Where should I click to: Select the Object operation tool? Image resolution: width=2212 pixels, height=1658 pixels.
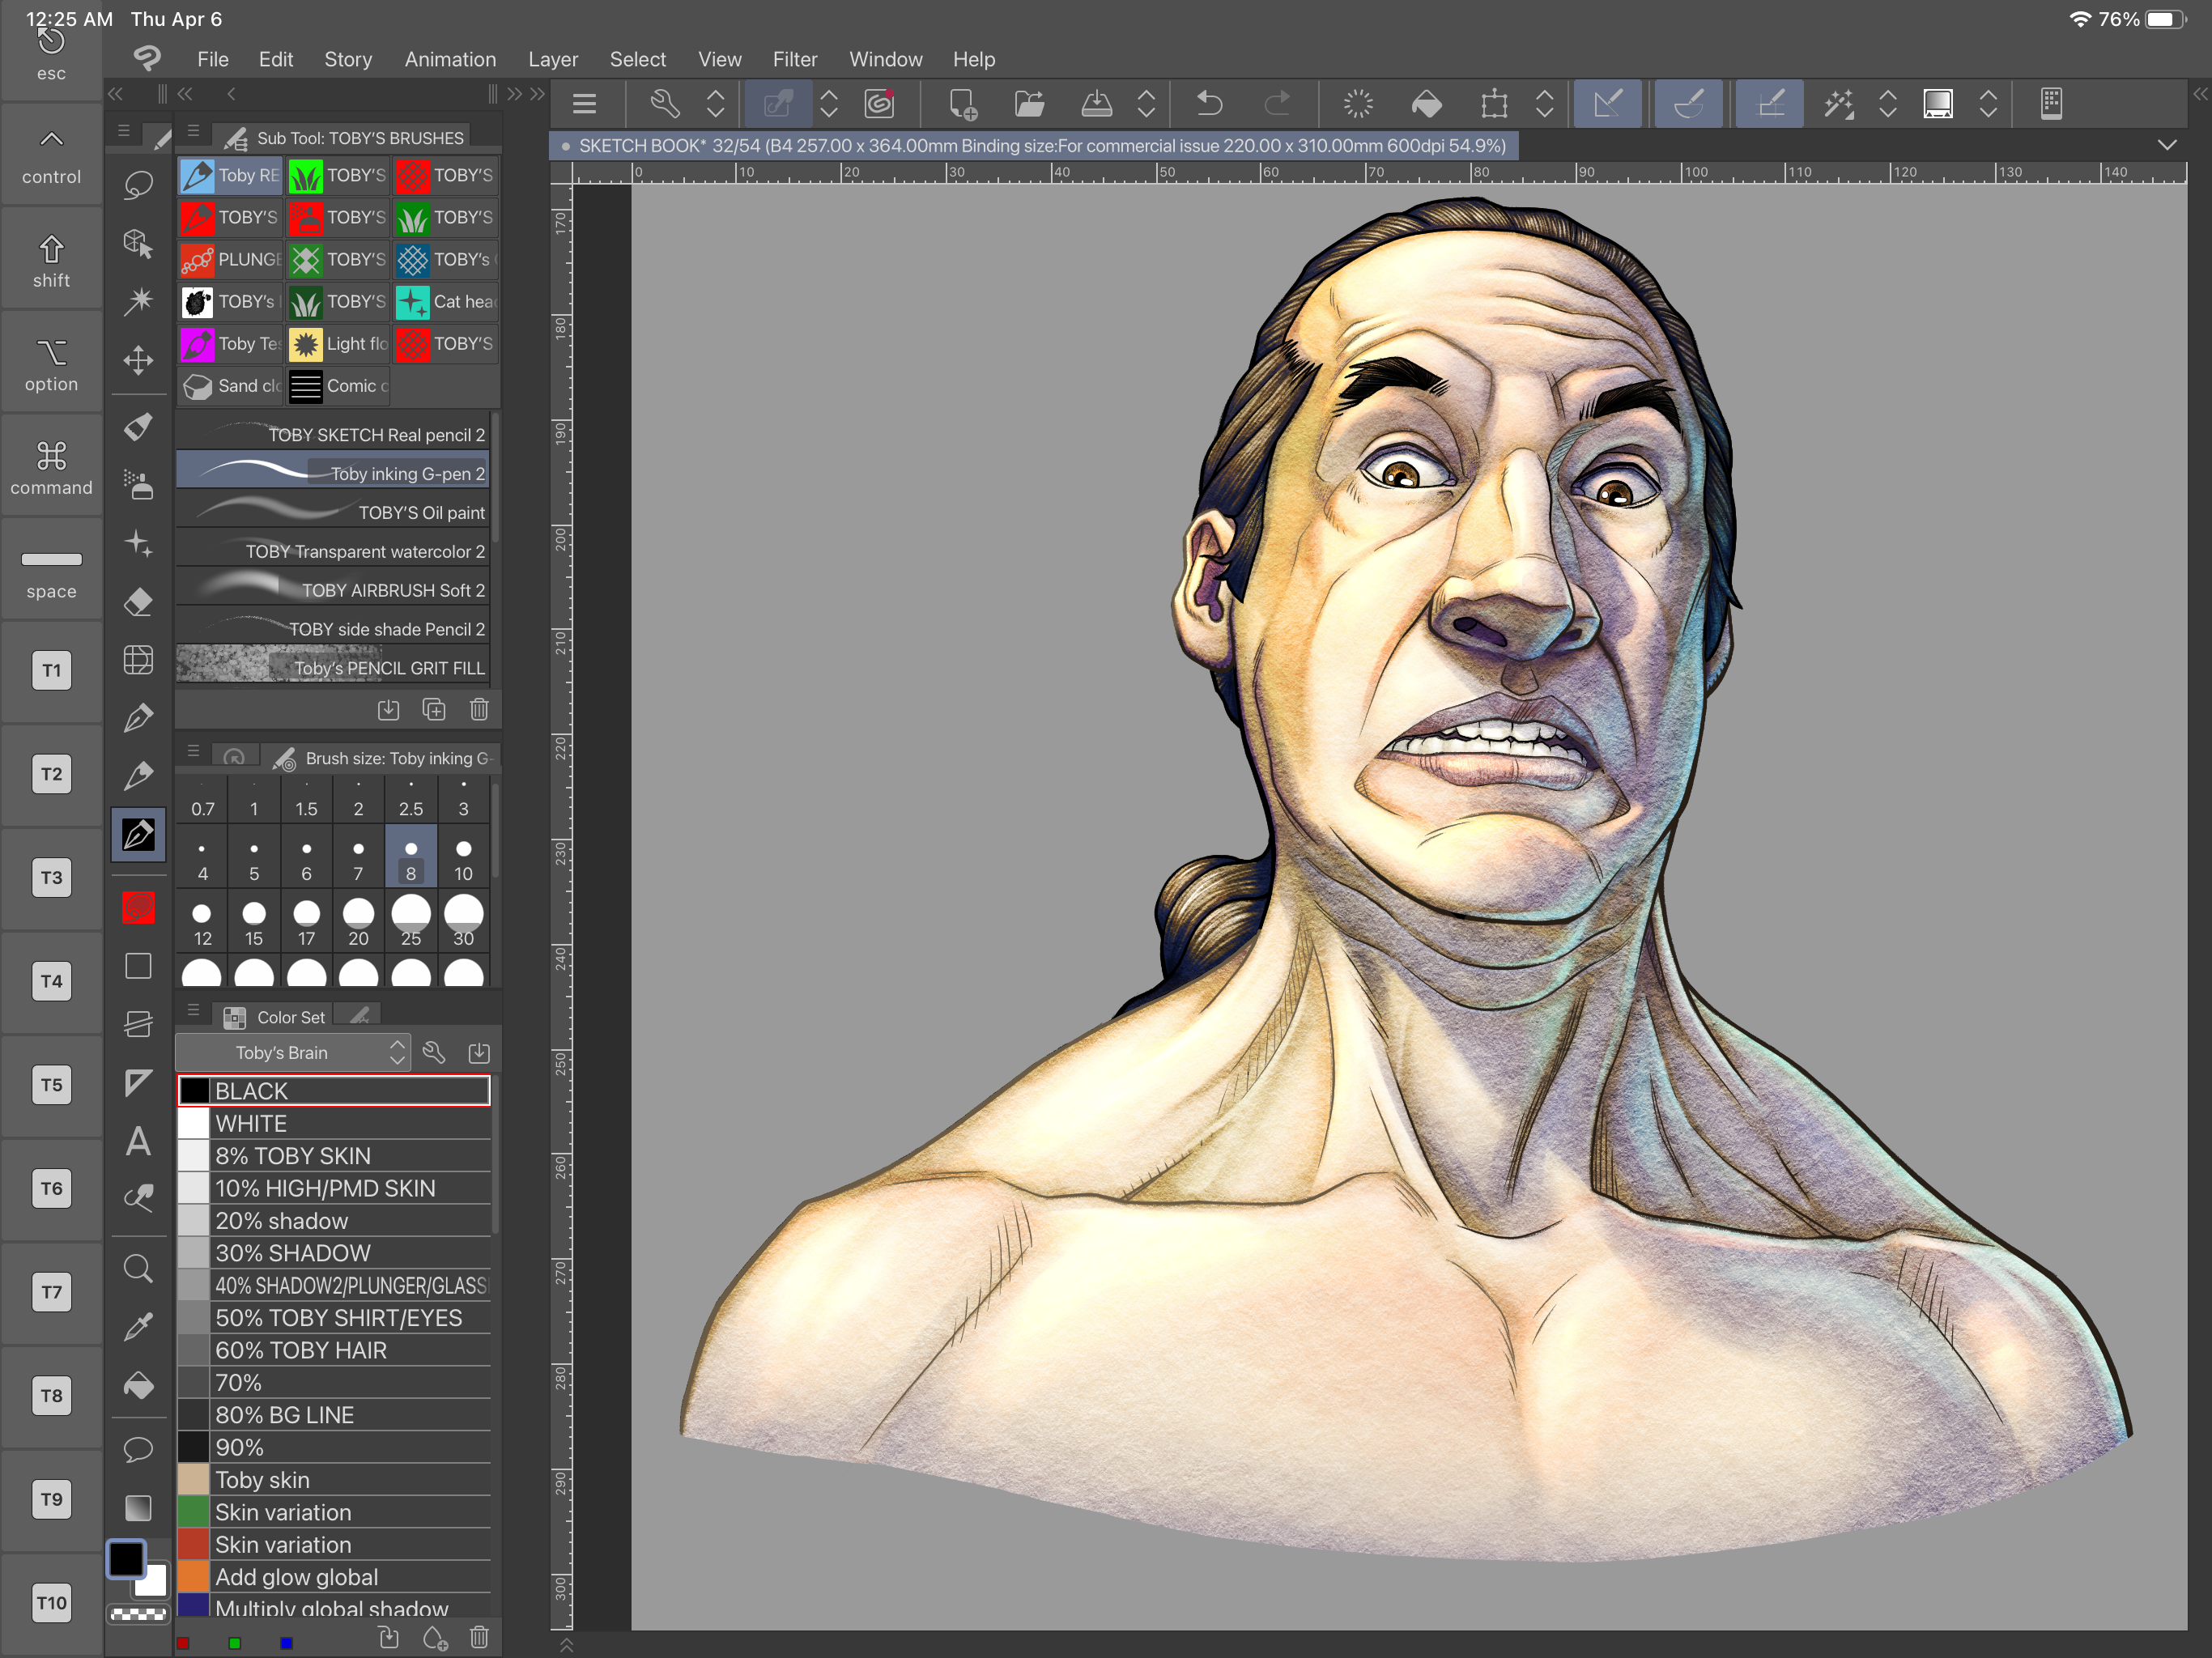click(138, 243)
